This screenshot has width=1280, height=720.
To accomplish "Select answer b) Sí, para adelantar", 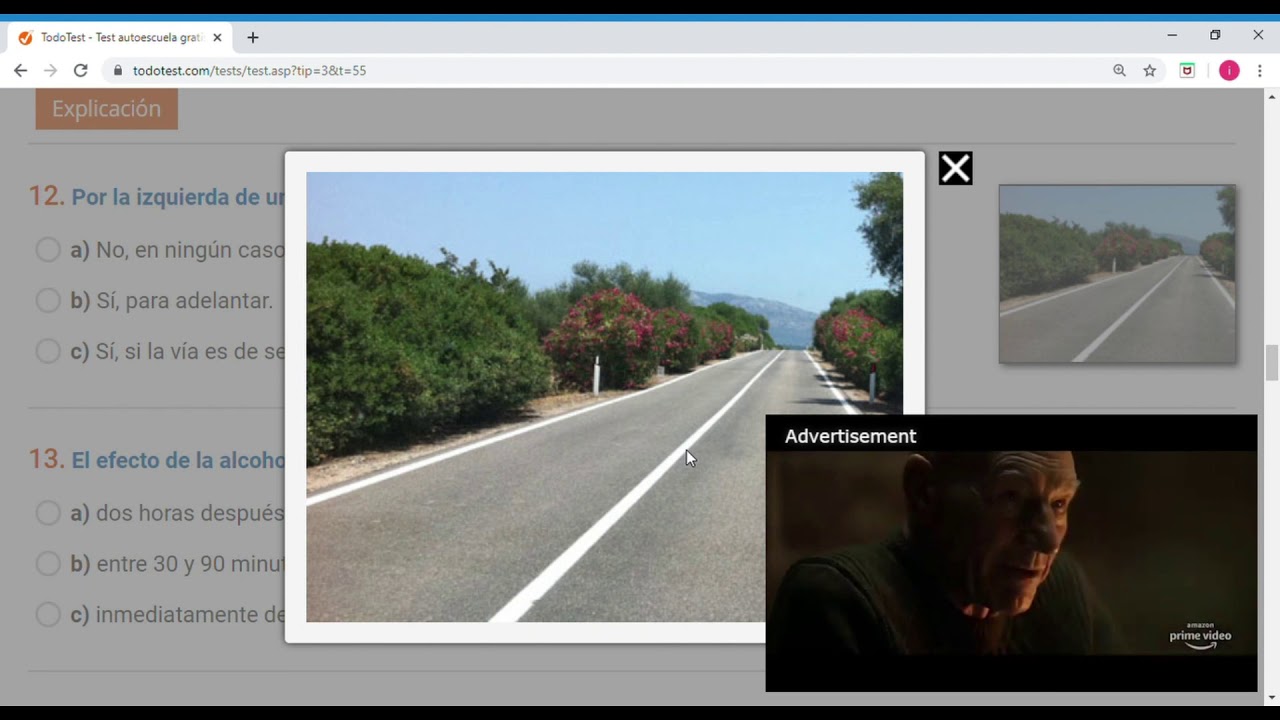I will click(48, 300).
